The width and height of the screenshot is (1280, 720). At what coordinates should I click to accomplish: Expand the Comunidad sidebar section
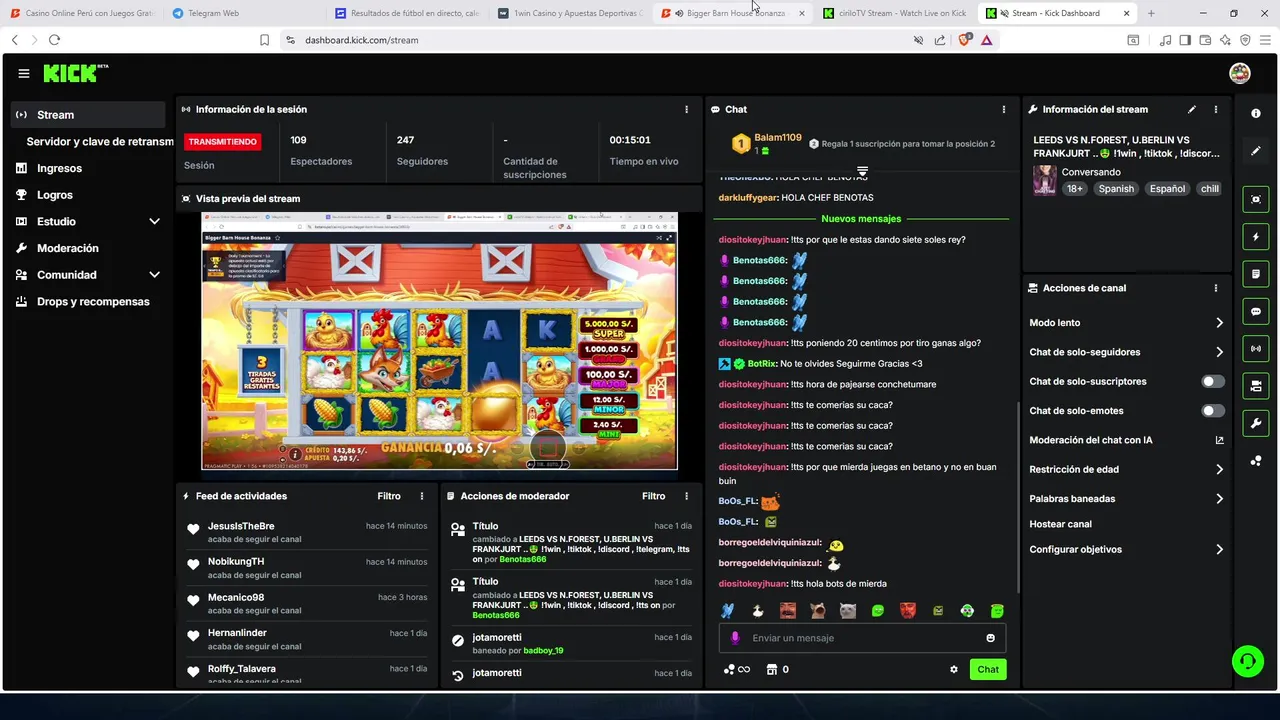click(x=88, y=275)
